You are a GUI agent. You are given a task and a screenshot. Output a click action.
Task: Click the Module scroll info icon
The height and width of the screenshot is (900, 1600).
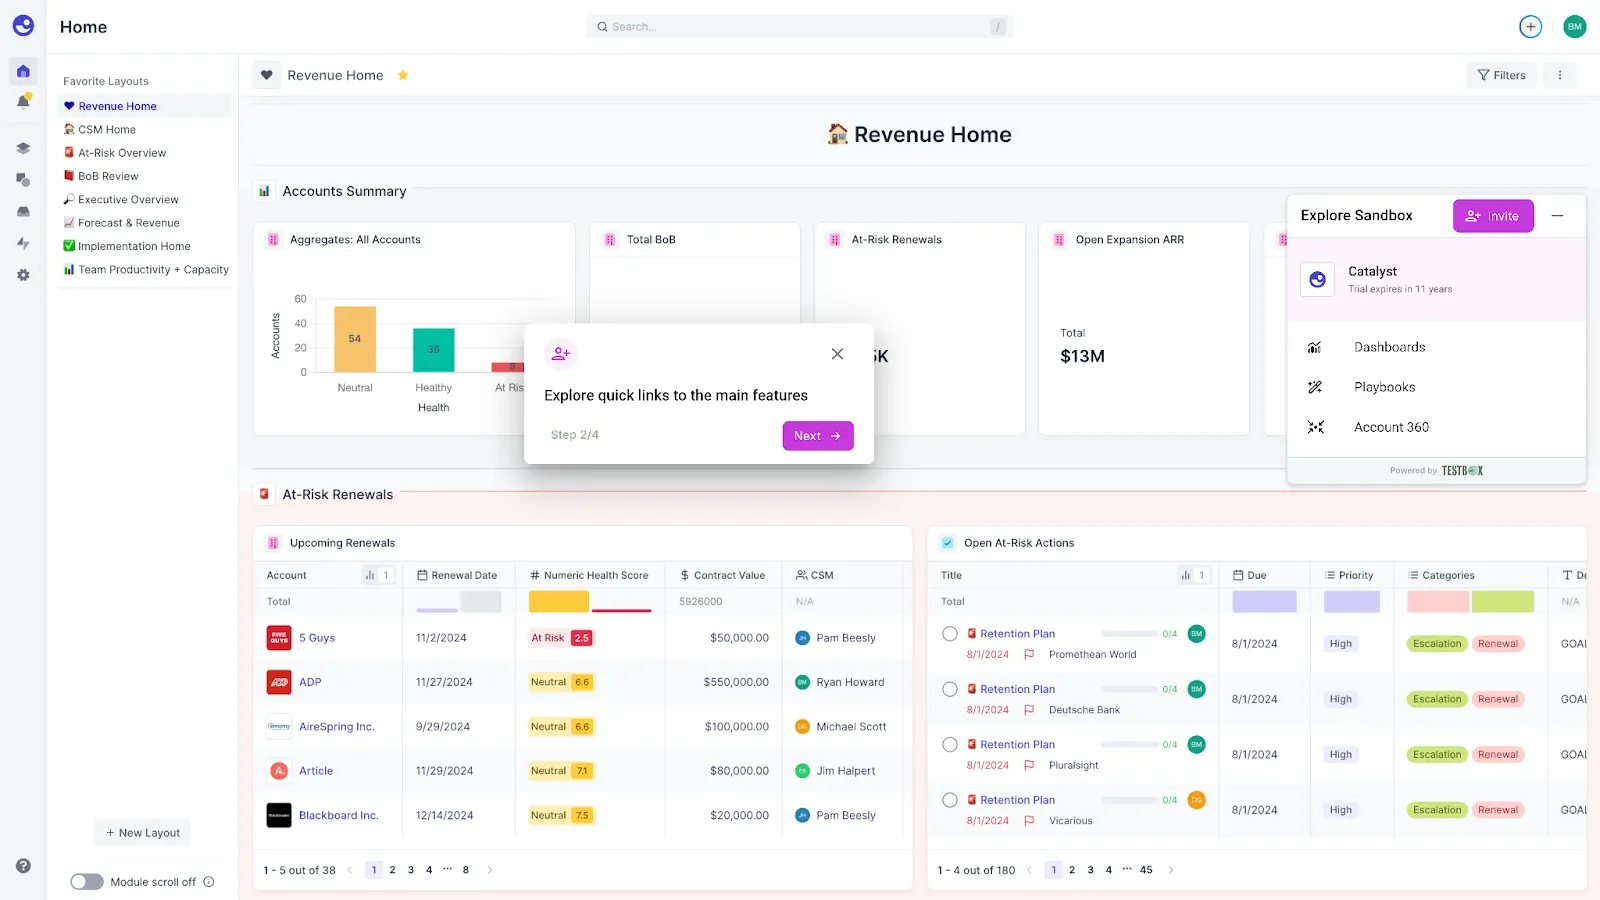coord(209,882)
